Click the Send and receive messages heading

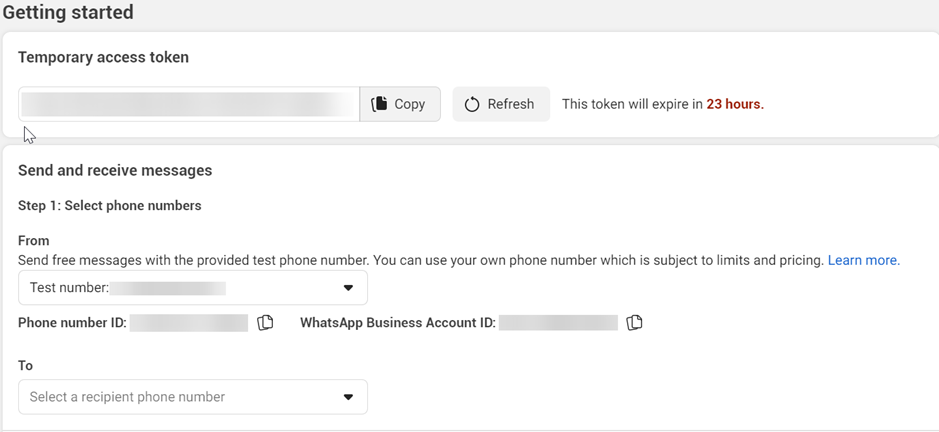tap(115, 171)
